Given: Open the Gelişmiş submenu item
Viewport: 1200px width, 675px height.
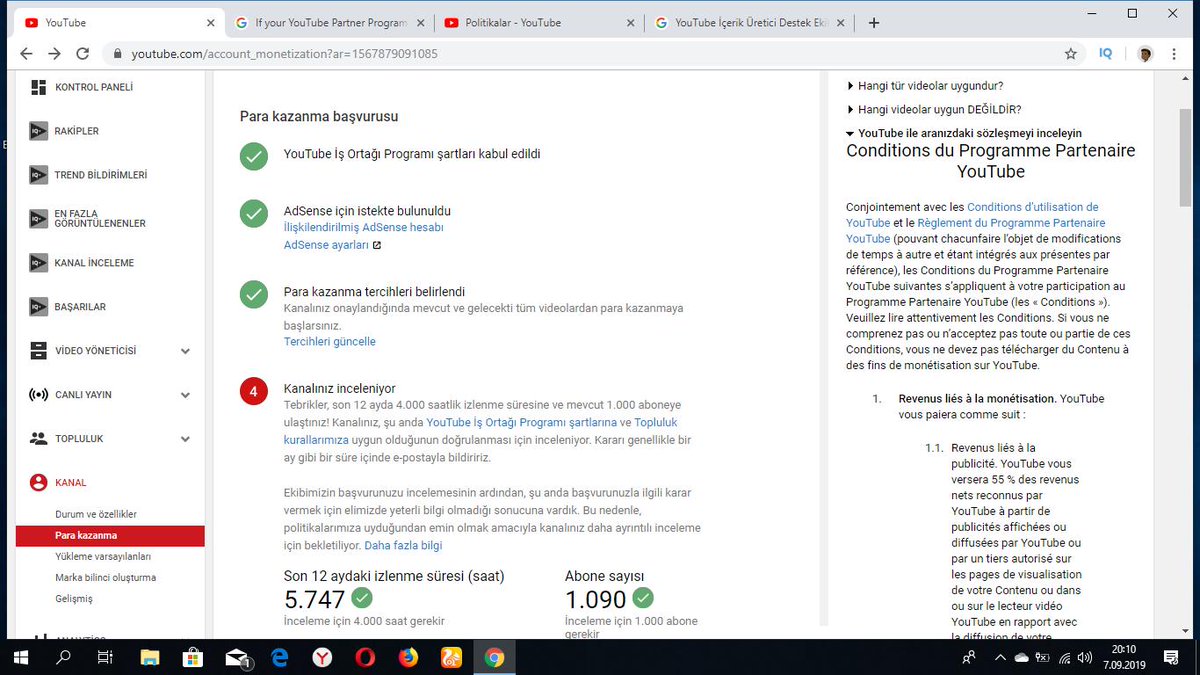Looking at the screenshot, I should tap(74, 599).
